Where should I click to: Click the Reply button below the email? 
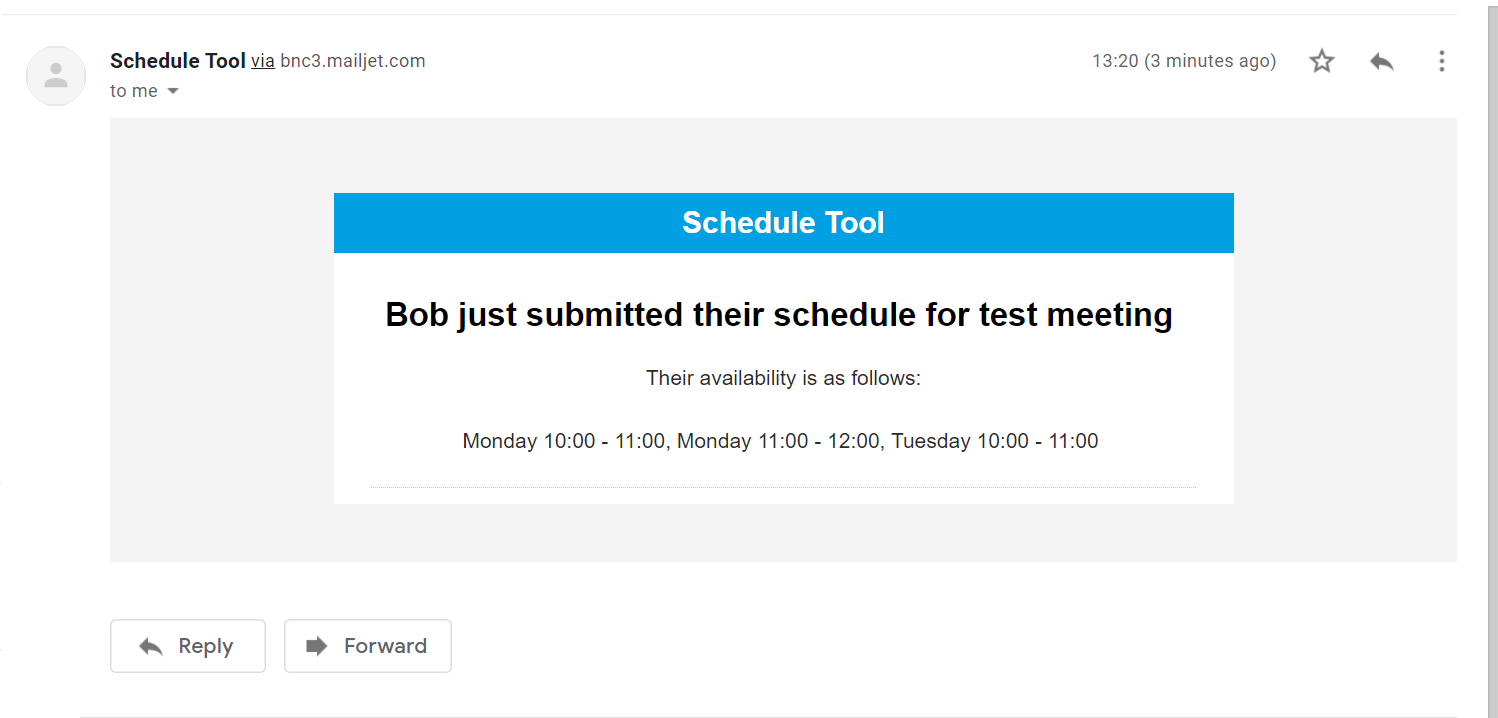click(x=187, y=645)
